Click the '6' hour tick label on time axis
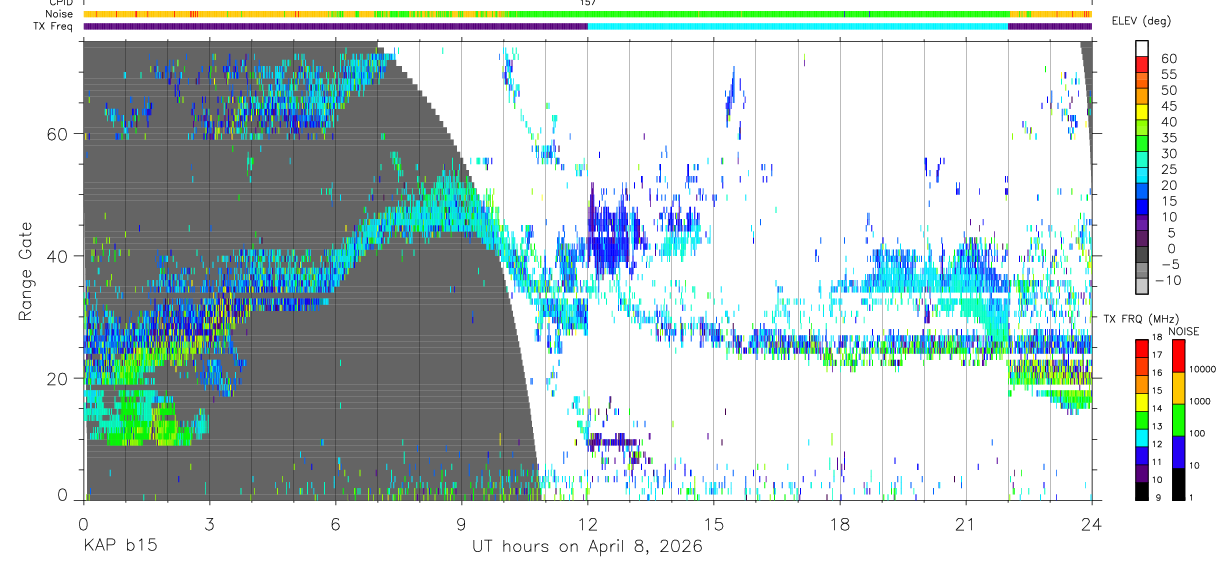Image resolution: width=1228 pixels, height=567 pixels. click(335, 523)
